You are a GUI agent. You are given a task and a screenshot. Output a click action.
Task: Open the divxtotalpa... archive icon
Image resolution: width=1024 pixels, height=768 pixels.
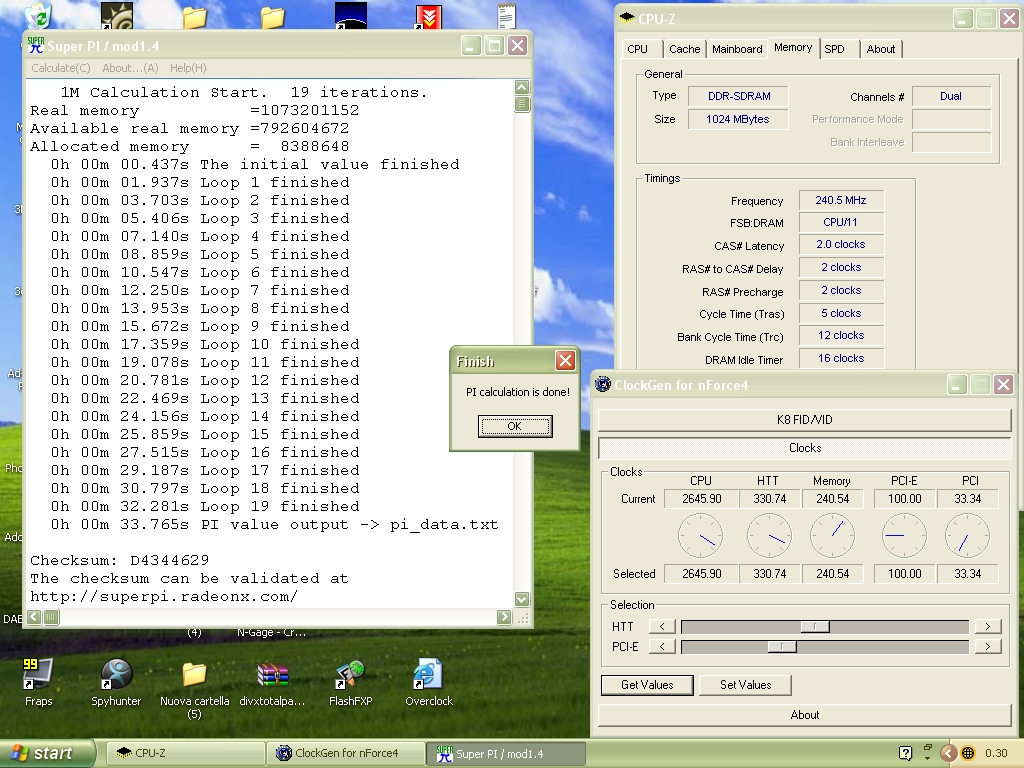pyautogui.click(x=272, y=682)
